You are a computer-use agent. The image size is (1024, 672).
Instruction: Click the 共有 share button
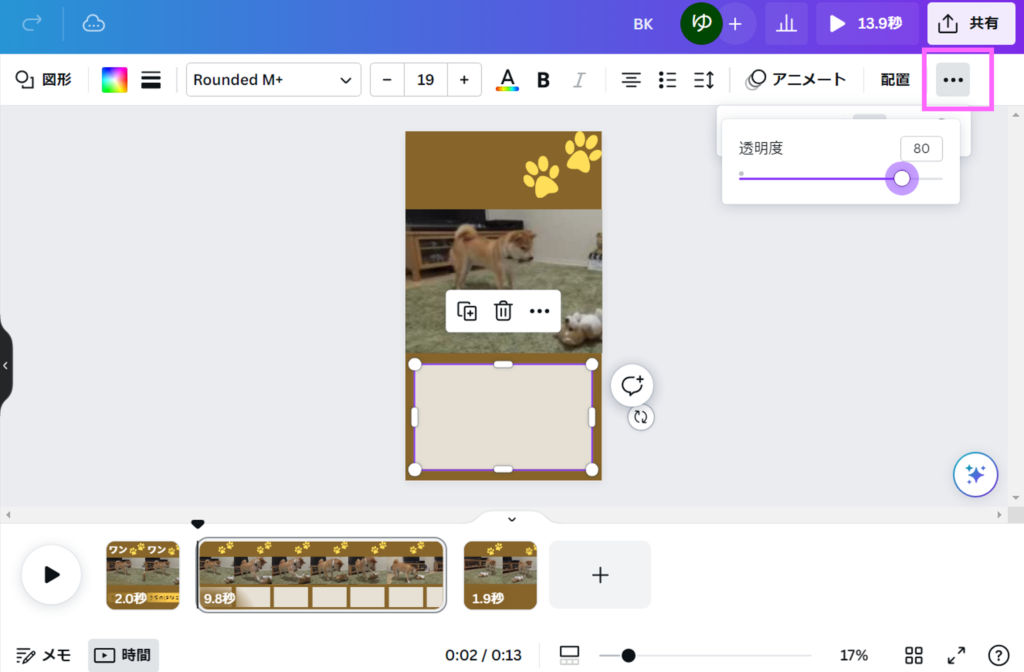pyautogui.click(x=970, y=23)
